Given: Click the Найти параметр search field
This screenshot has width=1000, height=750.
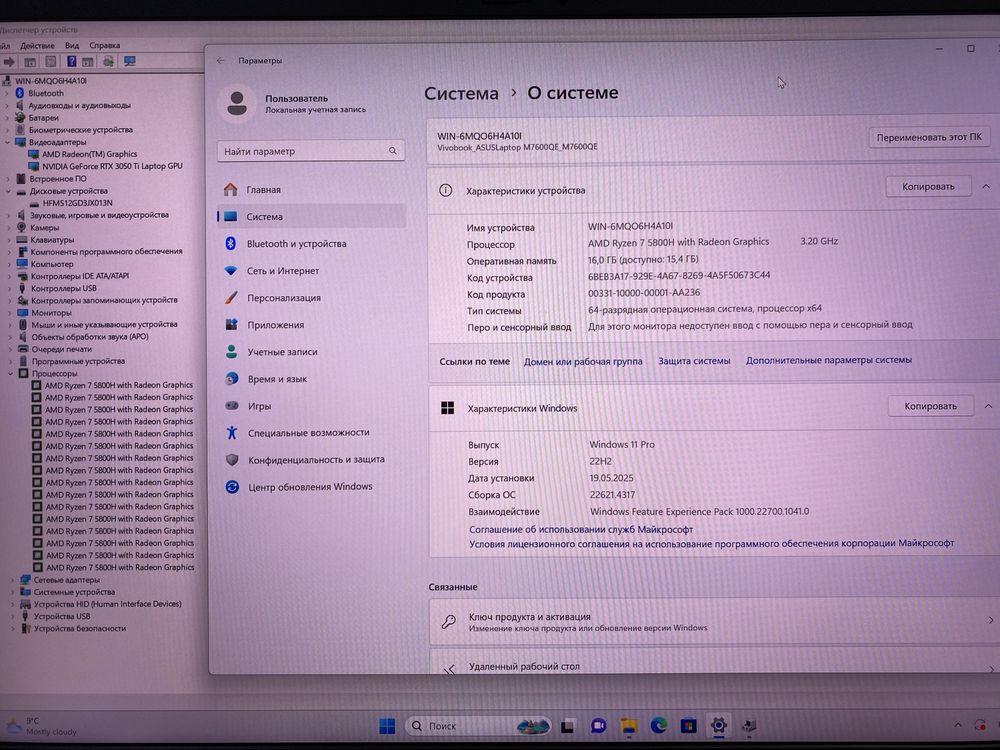Looking at the screenshot, I should point(311,151).
